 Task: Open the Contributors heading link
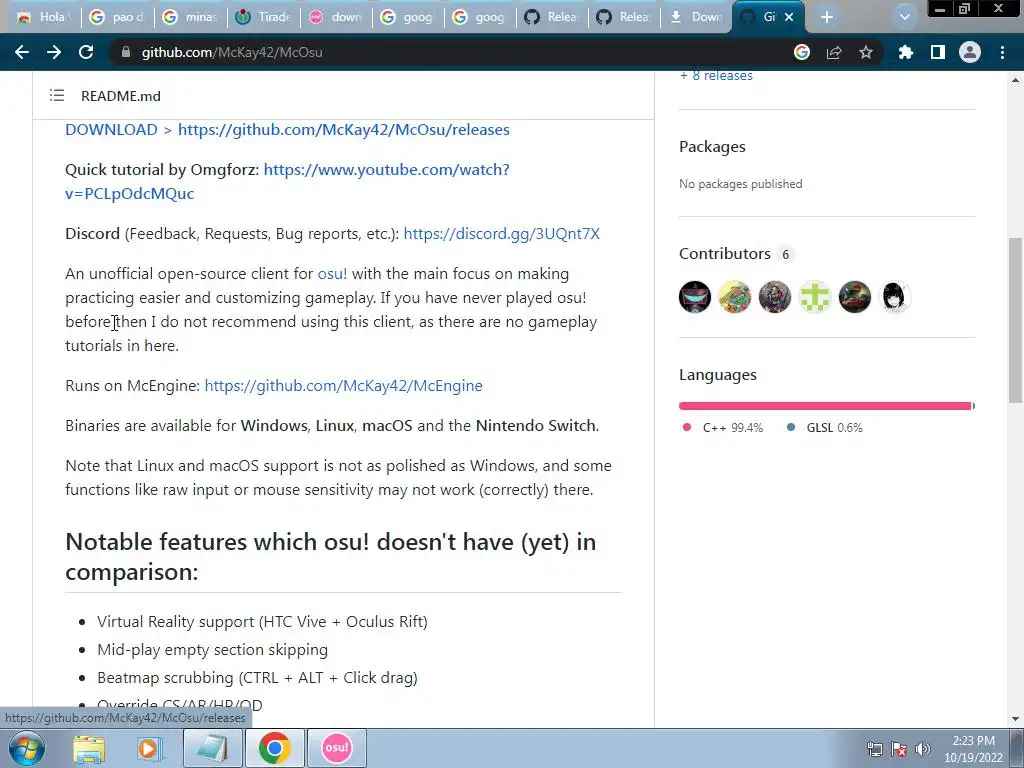pyautogui.click(x=725, y=253)
